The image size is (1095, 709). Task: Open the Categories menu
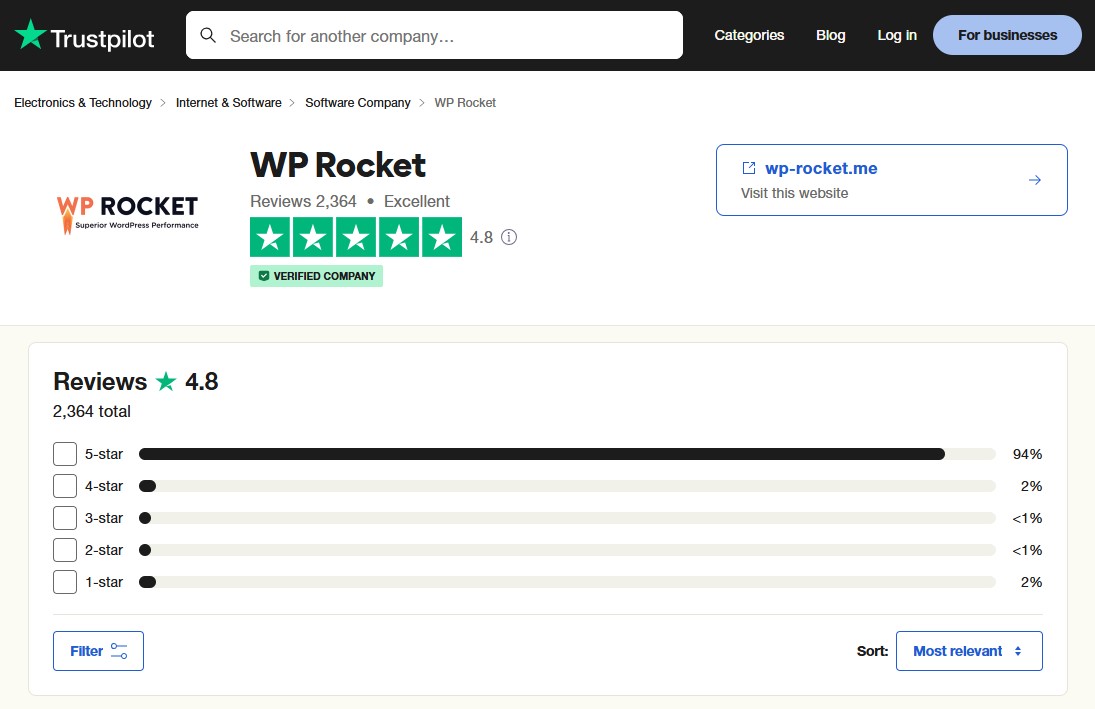(749, 35)
